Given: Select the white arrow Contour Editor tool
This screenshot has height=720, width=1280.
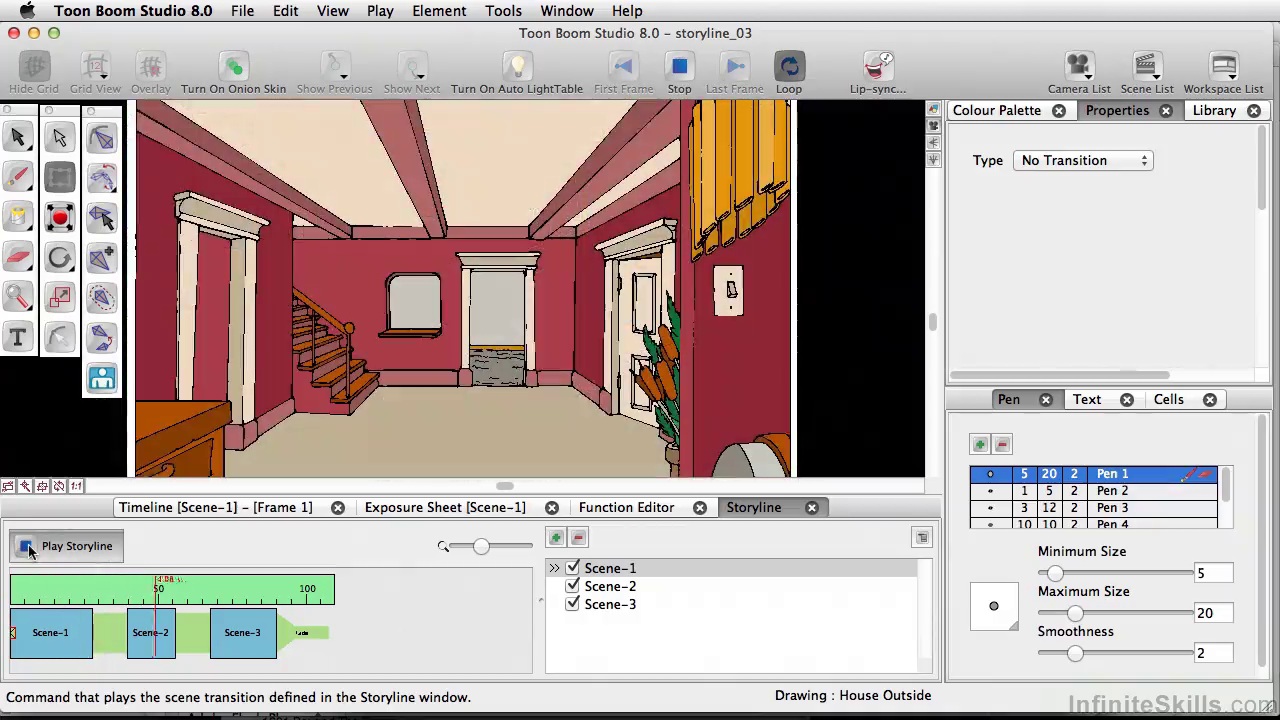Looking at the screenshot, I should [x=60, y=137].
